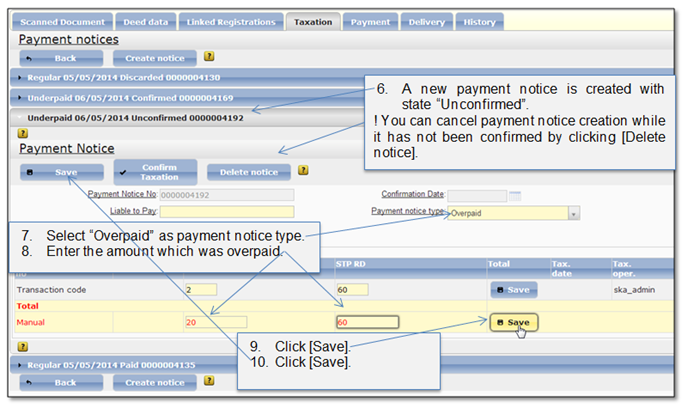Click help icon beside top Create notice
682x408 pixels.
209,57
